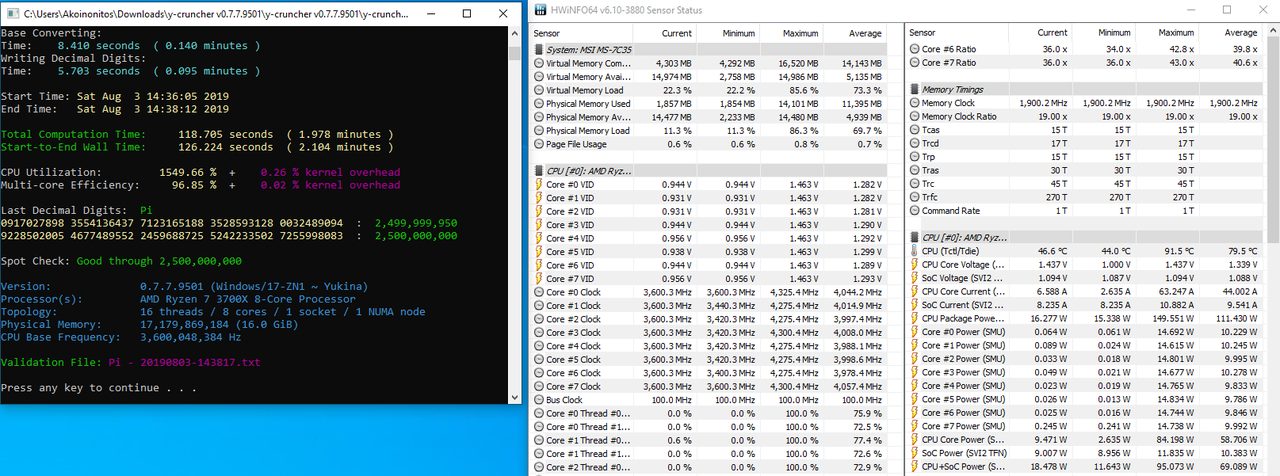
Task: Click the Core #0 Power (SMU) icon
Action: 914,332
